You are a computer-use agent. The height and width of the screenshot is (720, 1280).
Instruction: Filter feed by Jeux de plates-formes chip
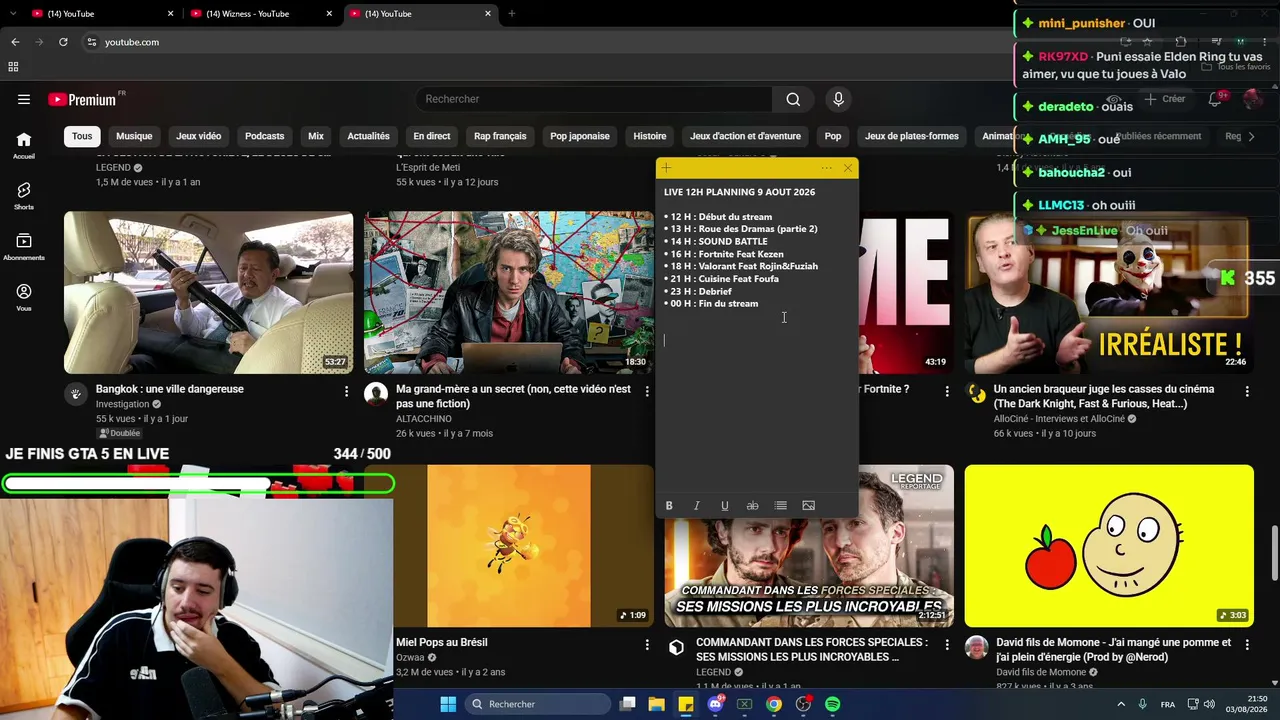click(912, 136)
